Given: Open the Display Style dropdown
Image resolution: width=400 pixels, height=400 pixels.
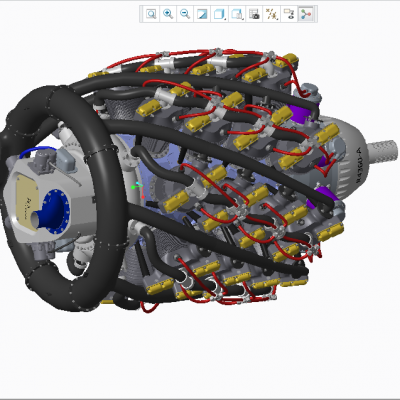Looking at the screenshot, I should pos(219,14).
